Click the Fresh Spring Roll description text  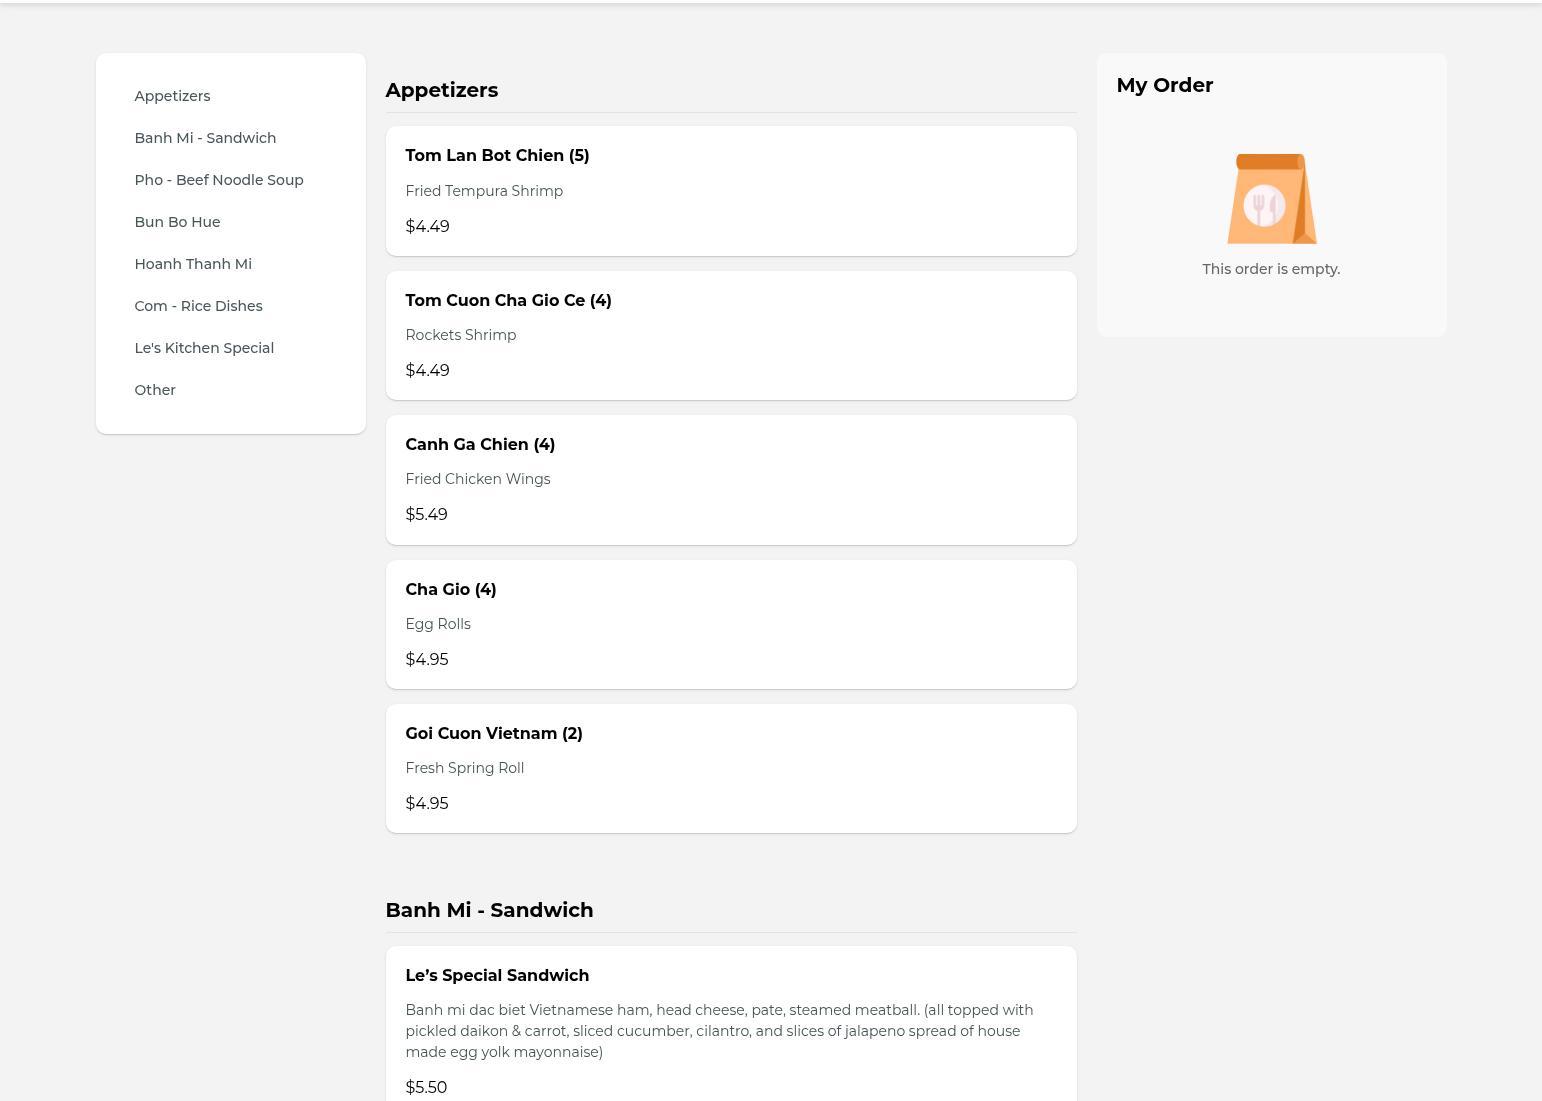click(x=465, y=768)
